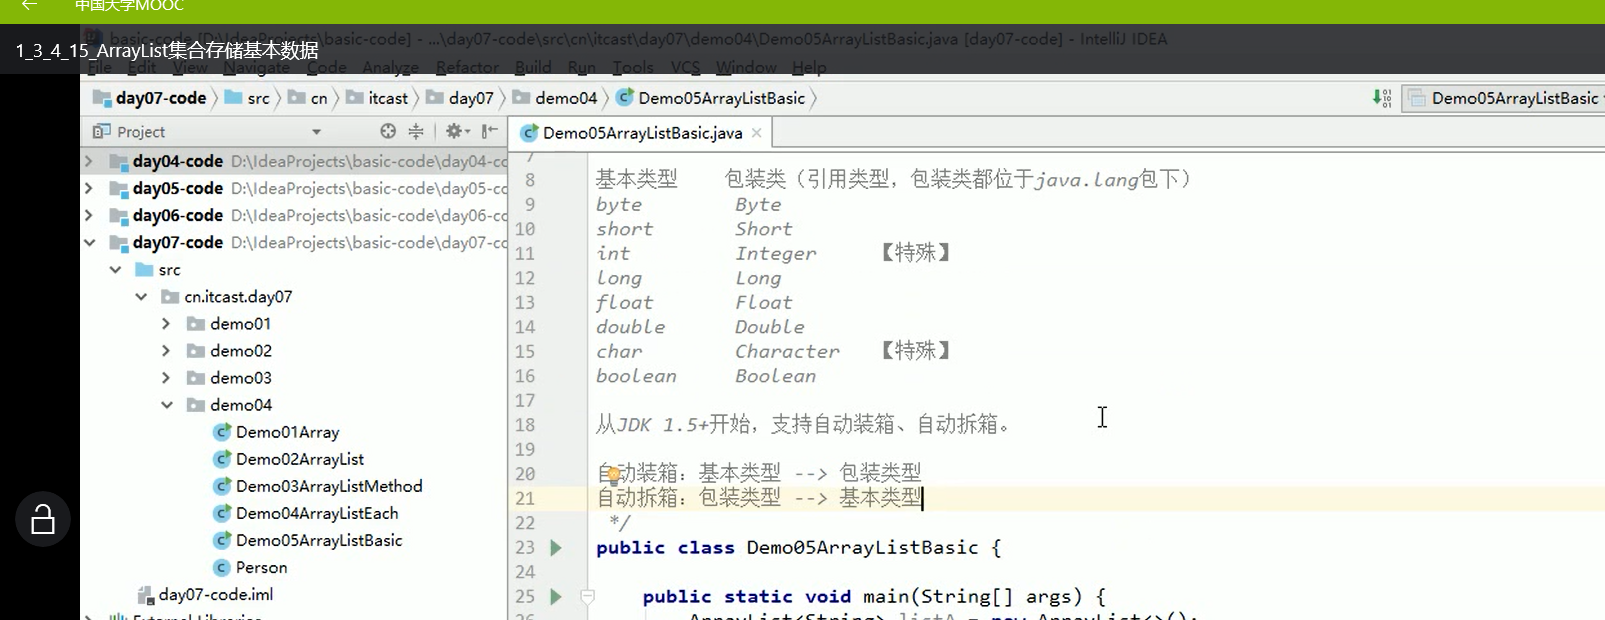Click the itcast breadcrumb
This screenshot has height=620, width=1605.
(x=377, y=98)
